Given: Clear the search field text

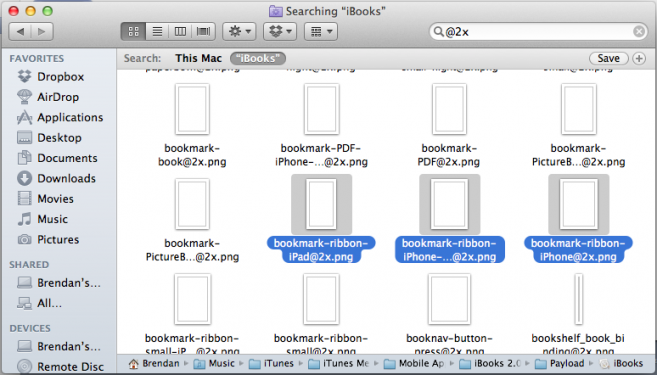Looking at the screenshot, I should (x=639, y=31).
